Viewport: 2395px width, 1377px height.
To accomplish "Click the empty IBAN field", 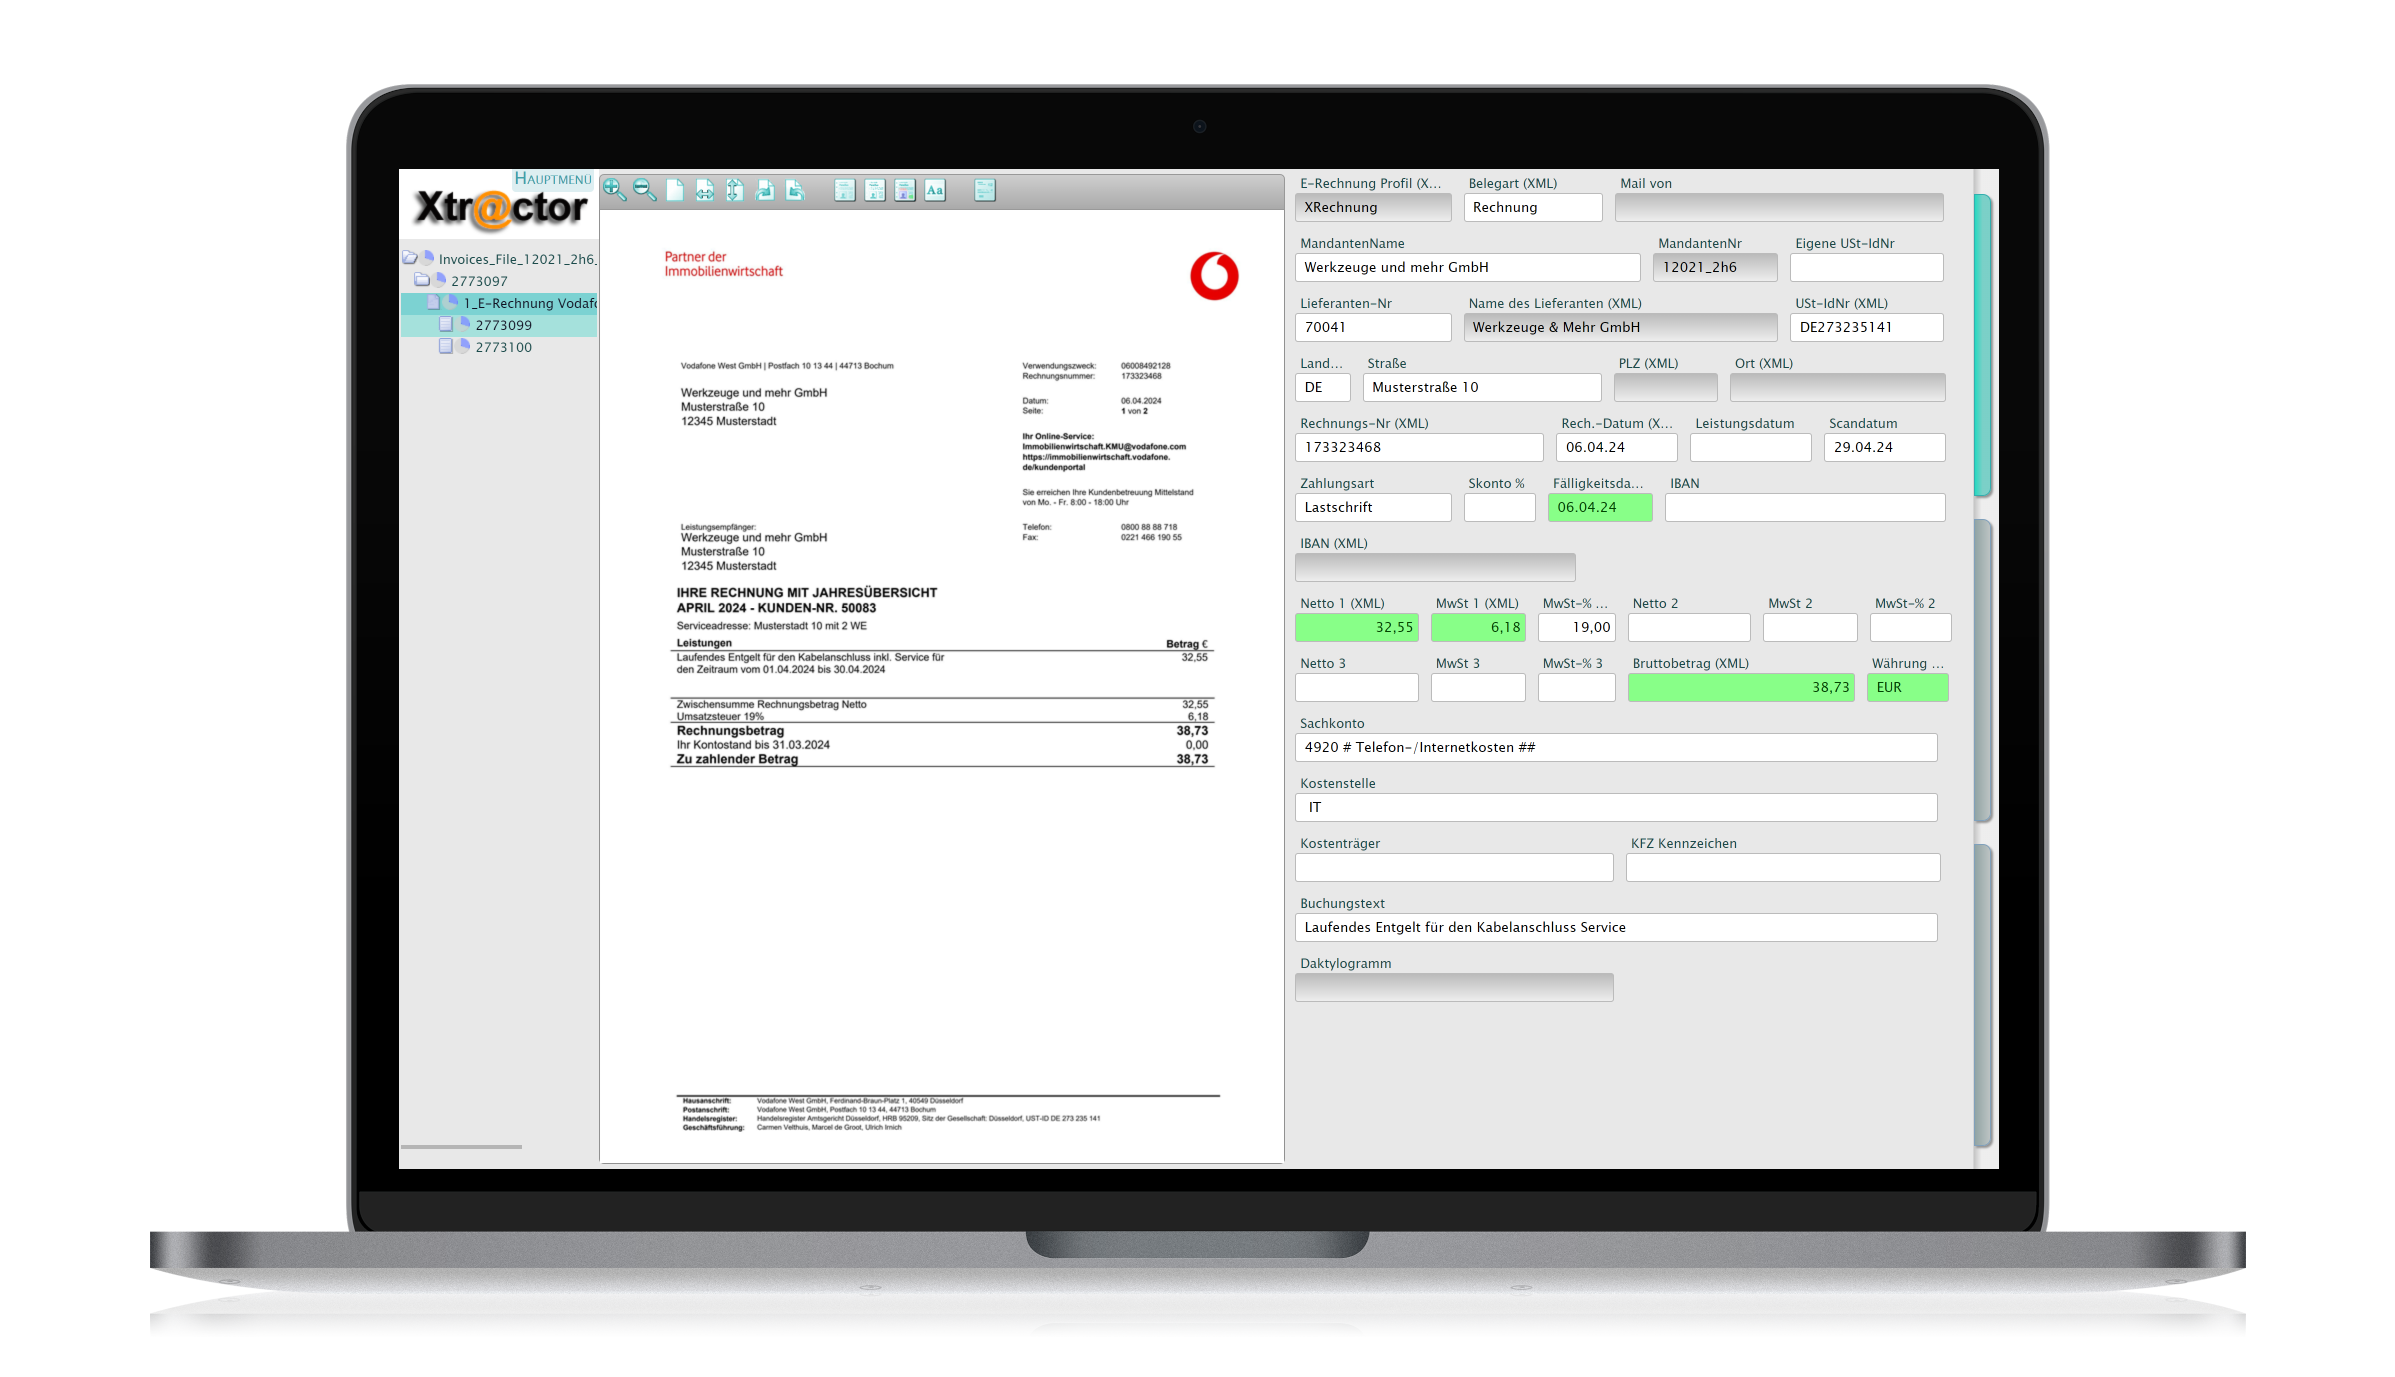I will [x=1805, y=507].
